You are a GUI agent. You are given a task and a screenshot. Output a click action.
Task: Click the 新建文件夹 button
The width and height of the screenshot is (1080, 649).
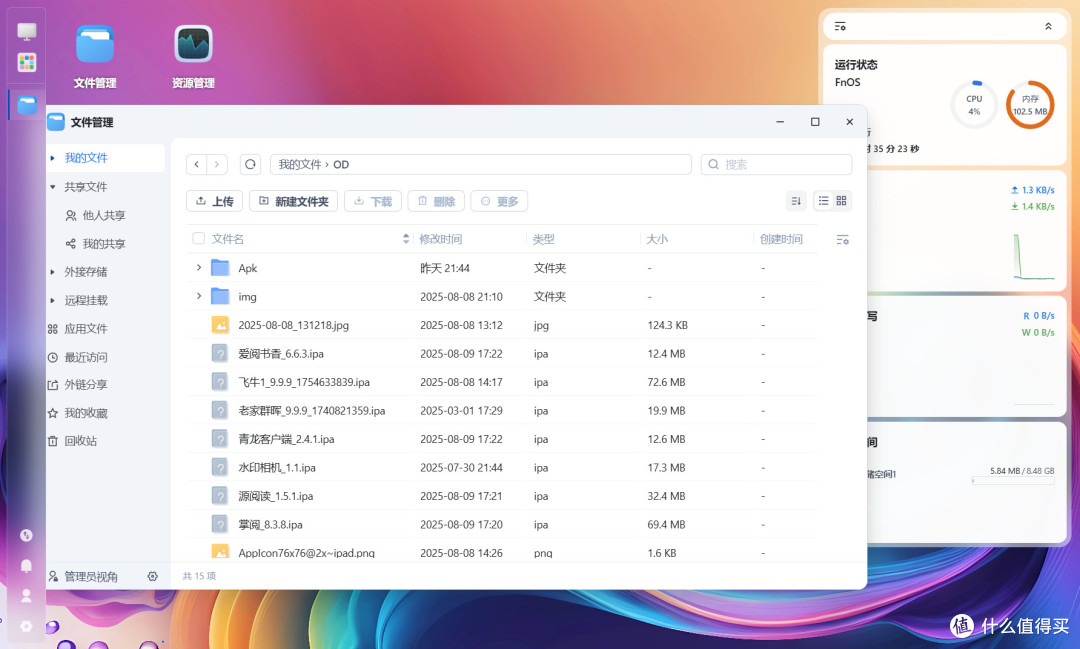[x=293, y=201]
